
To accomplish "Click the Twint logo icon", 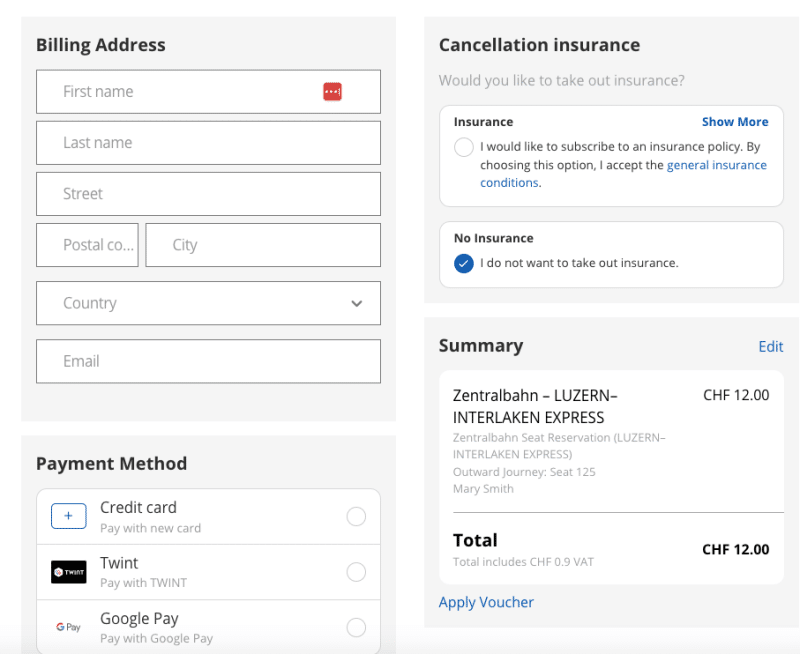I will pyautogui.click(x=69, y=572).
